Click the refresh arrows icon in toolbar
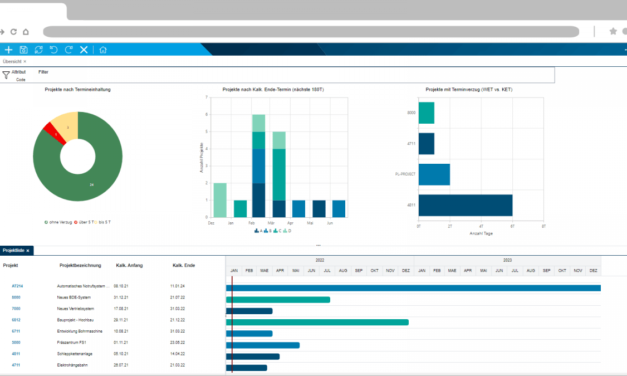The height and width of the screenshot is (376, 627). click(x=39, y=50)
